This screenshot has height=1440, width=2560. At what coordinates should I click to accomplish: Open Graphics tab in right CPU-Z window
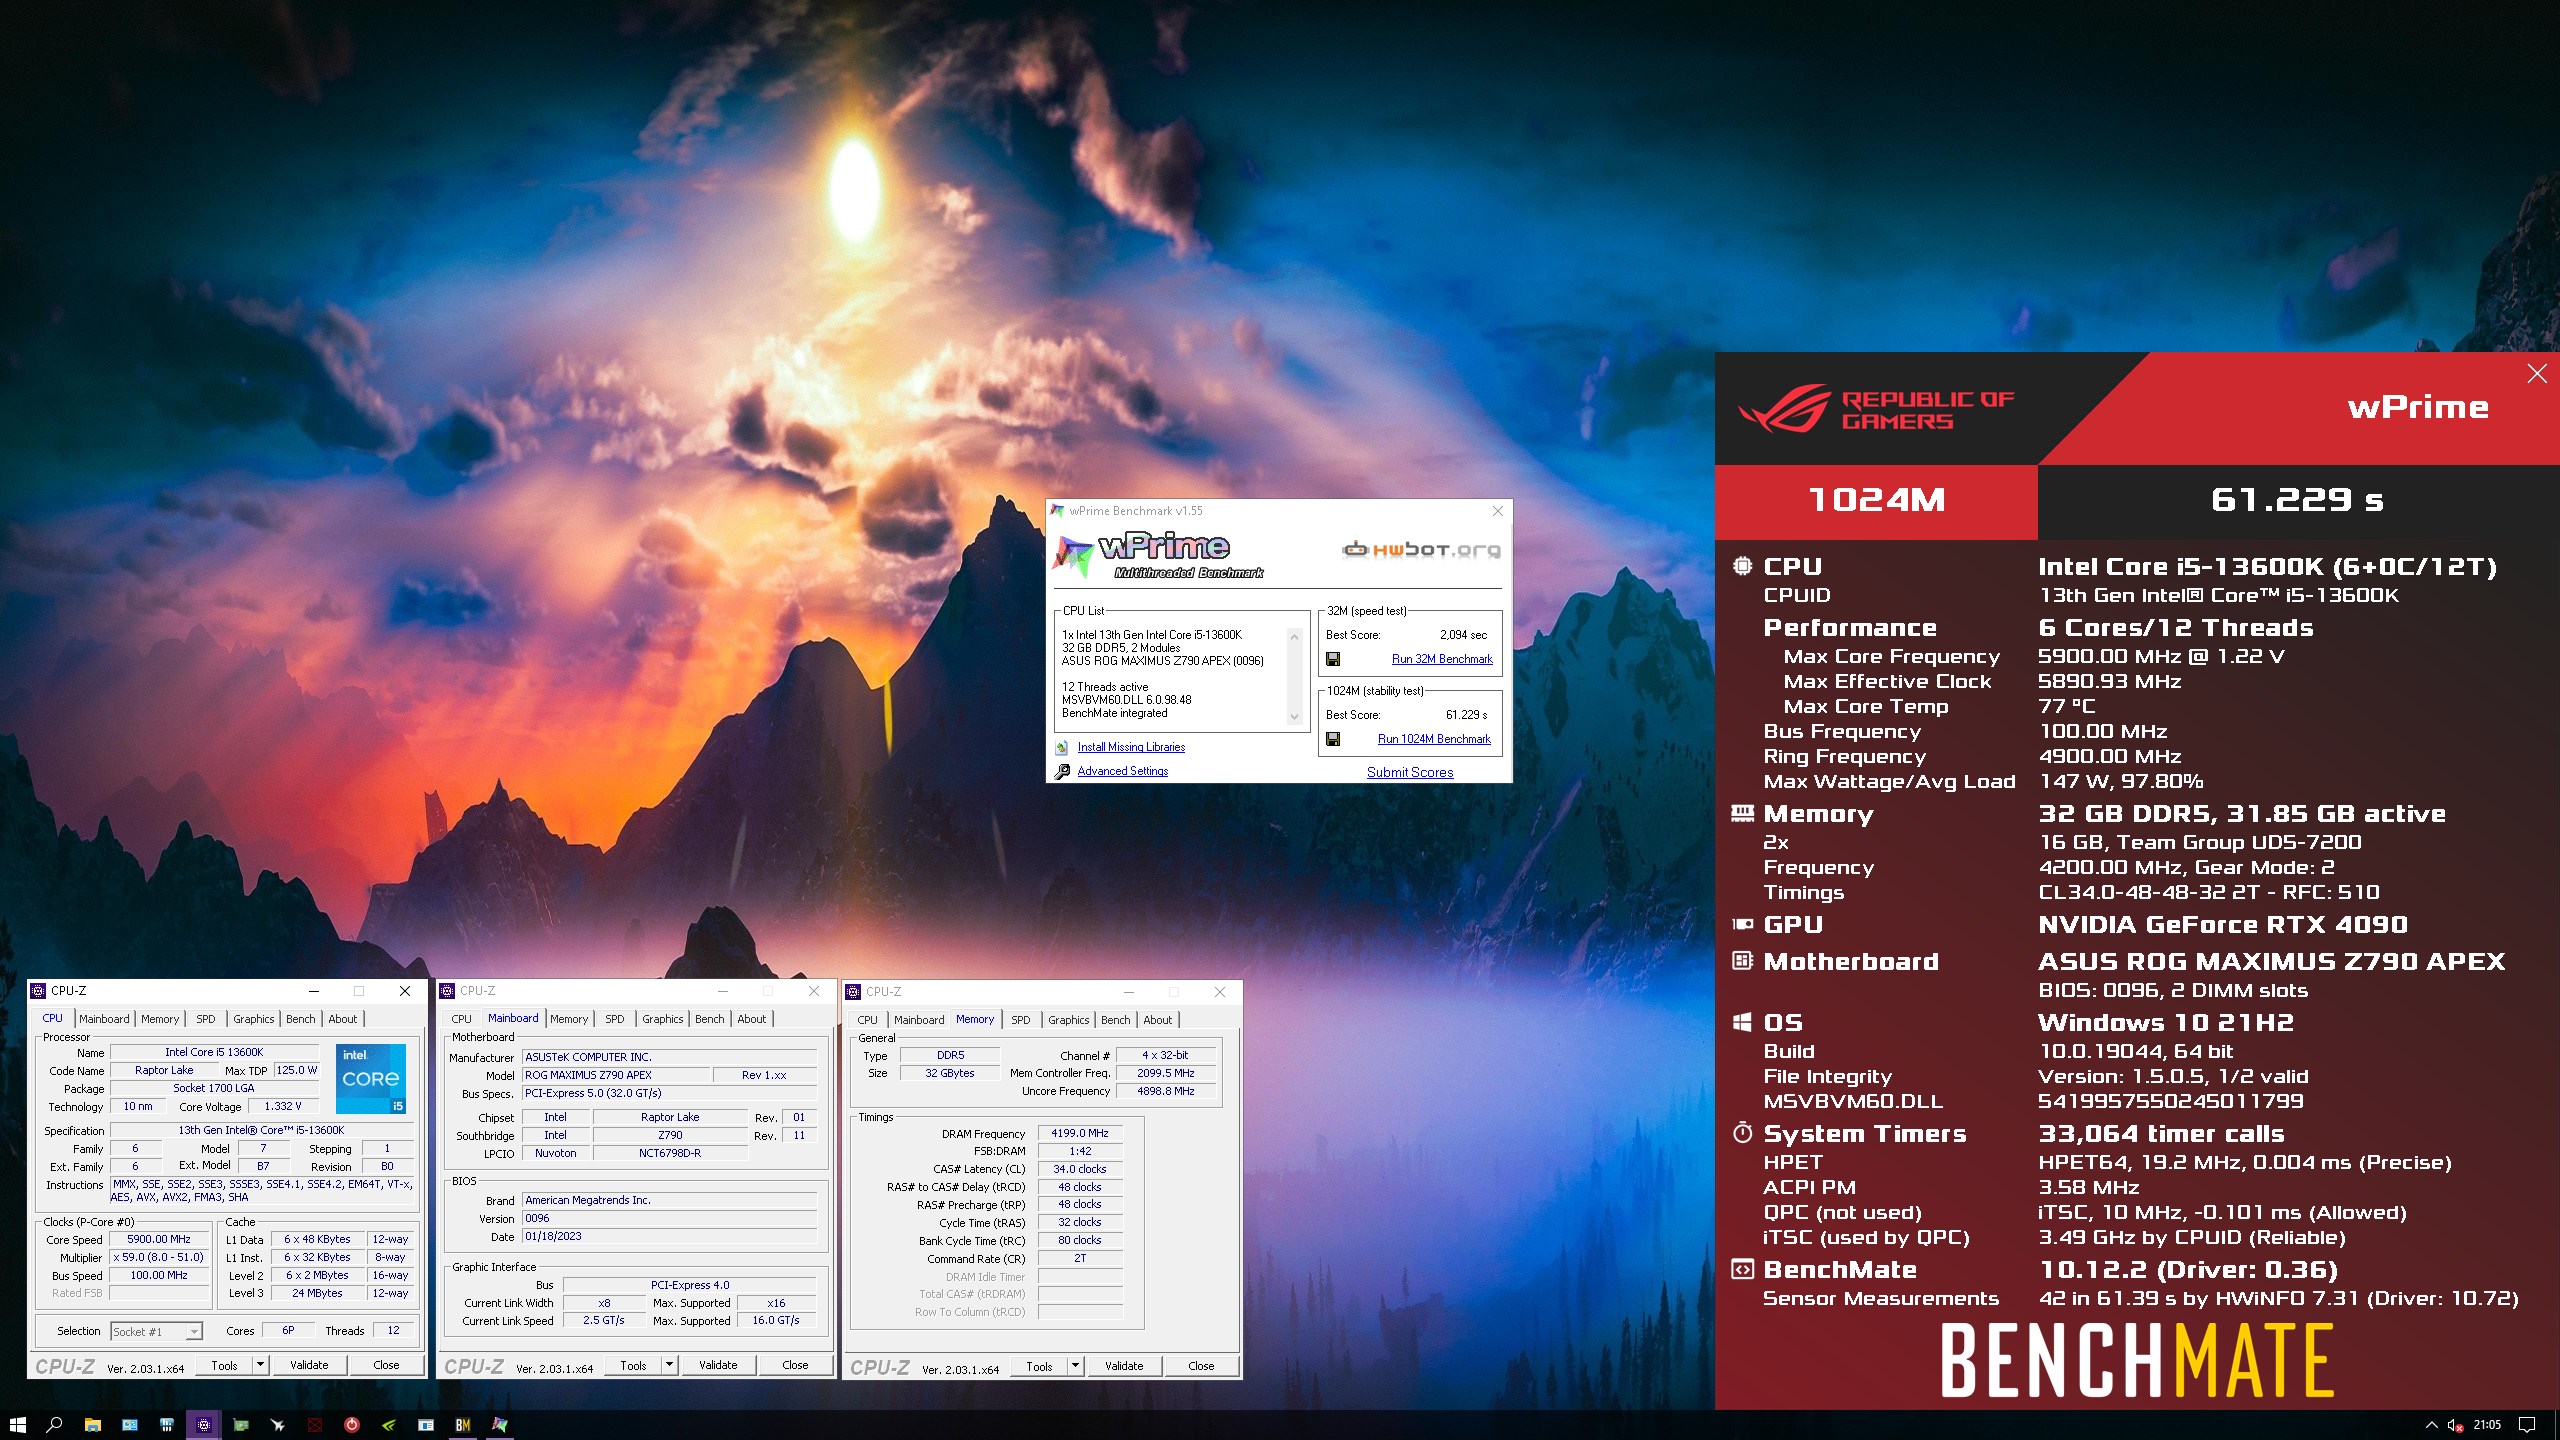pos(1069,1020)
